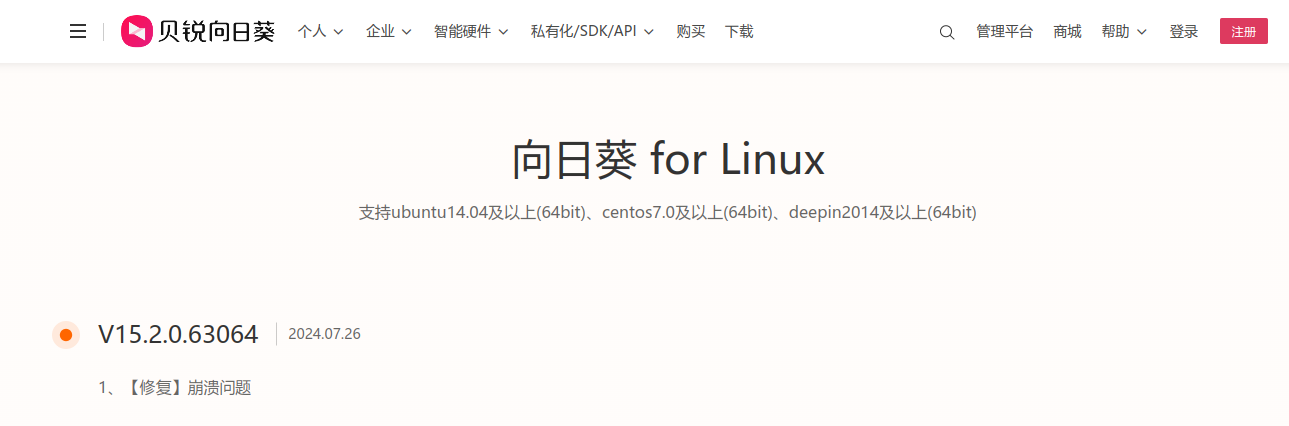Image resolution: width=1289 pixels, height=426 pixels.
Task: Click the 贝锐向日葵 logo icon
Action: pyautogui.click(x=137, y=31)
